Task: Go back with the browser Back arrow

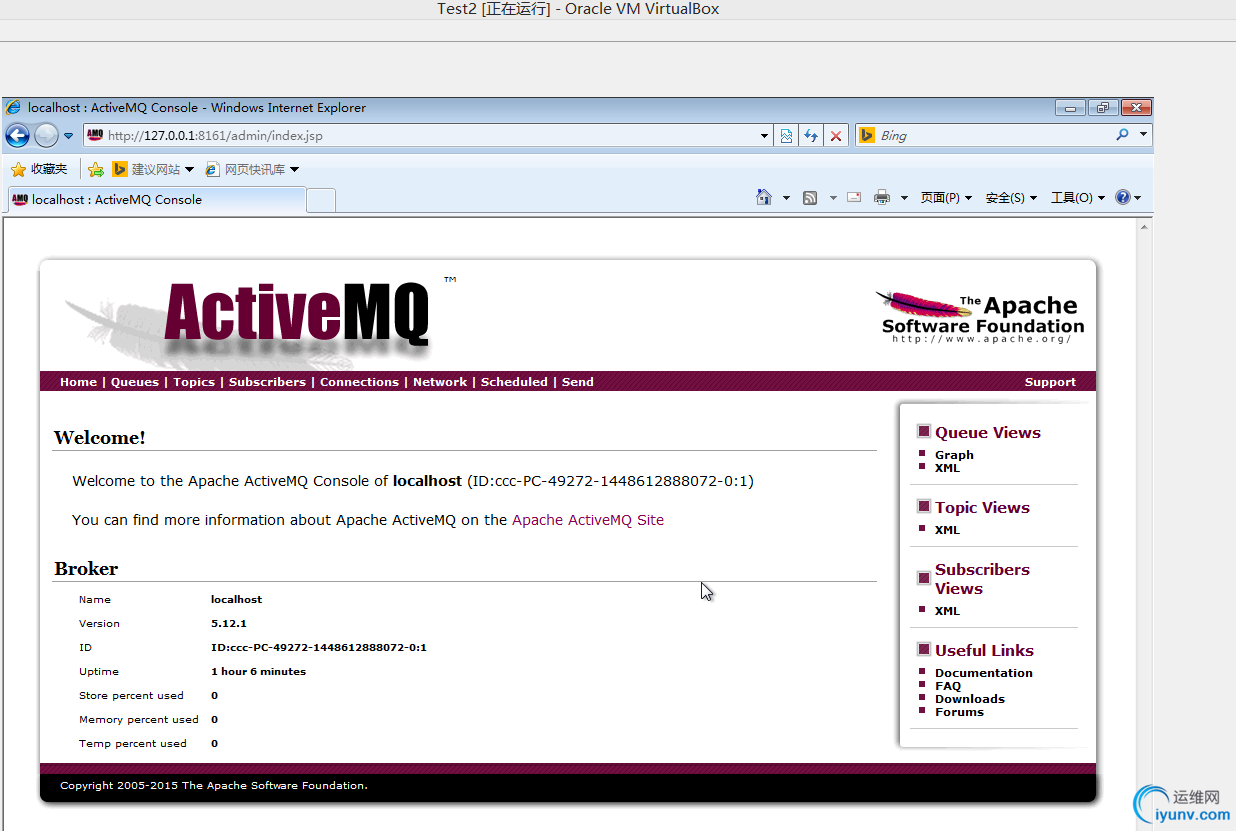Action: 17,135
